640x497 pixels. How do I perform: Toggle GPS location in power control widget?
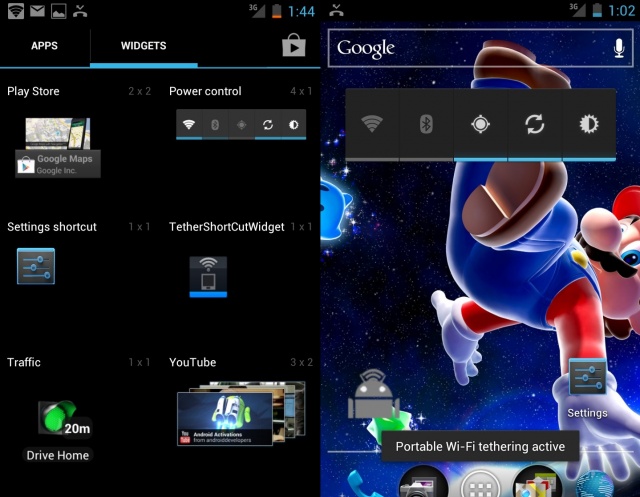[480, 124]
